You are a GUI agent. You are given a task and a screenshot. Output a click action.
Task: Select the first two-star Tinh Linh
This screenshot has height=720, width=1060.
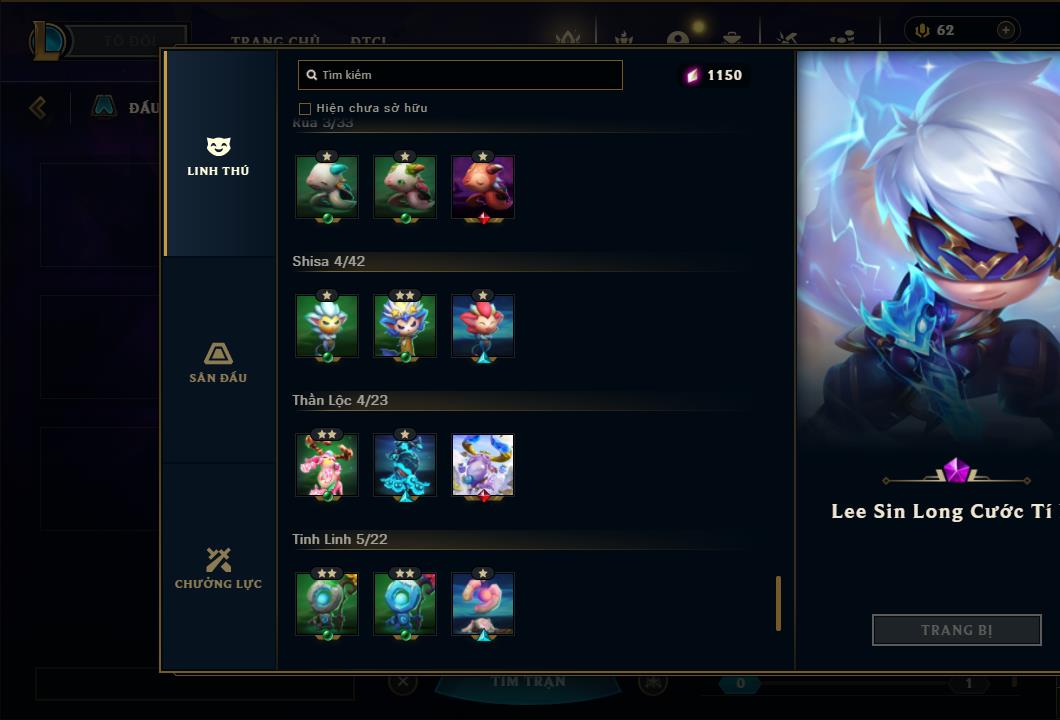tap(327, 604)
